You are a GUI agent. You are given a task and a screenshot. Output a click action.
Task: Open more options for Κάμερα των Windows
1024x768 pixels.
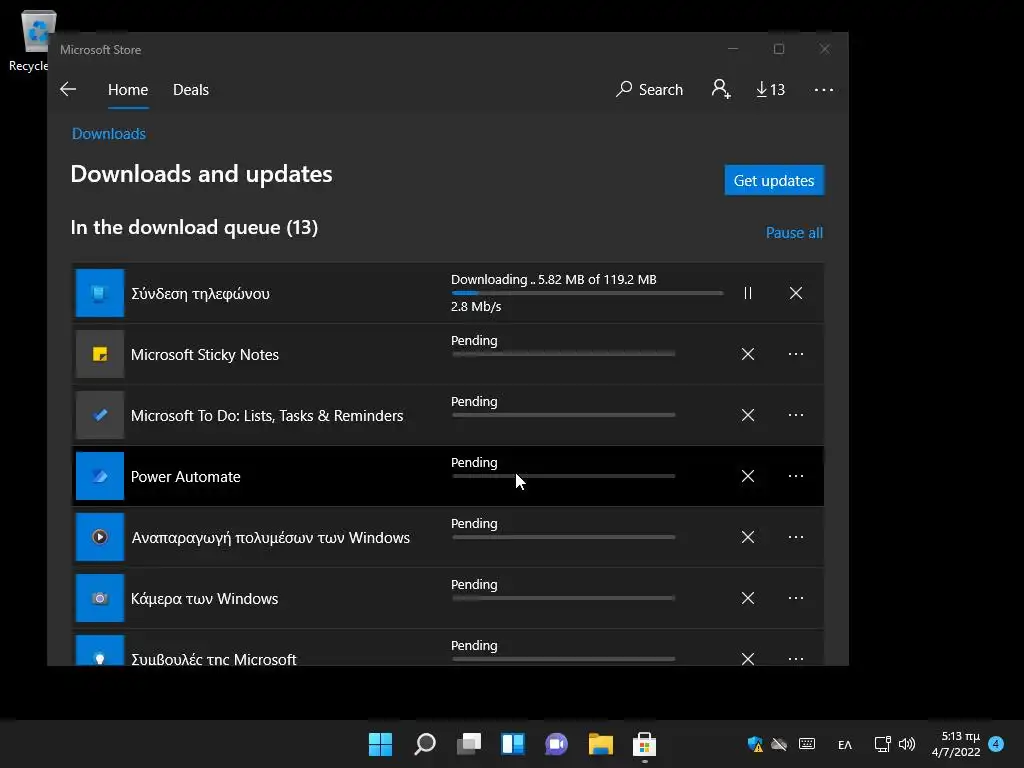pyautogui.click(x=795, y=598)
